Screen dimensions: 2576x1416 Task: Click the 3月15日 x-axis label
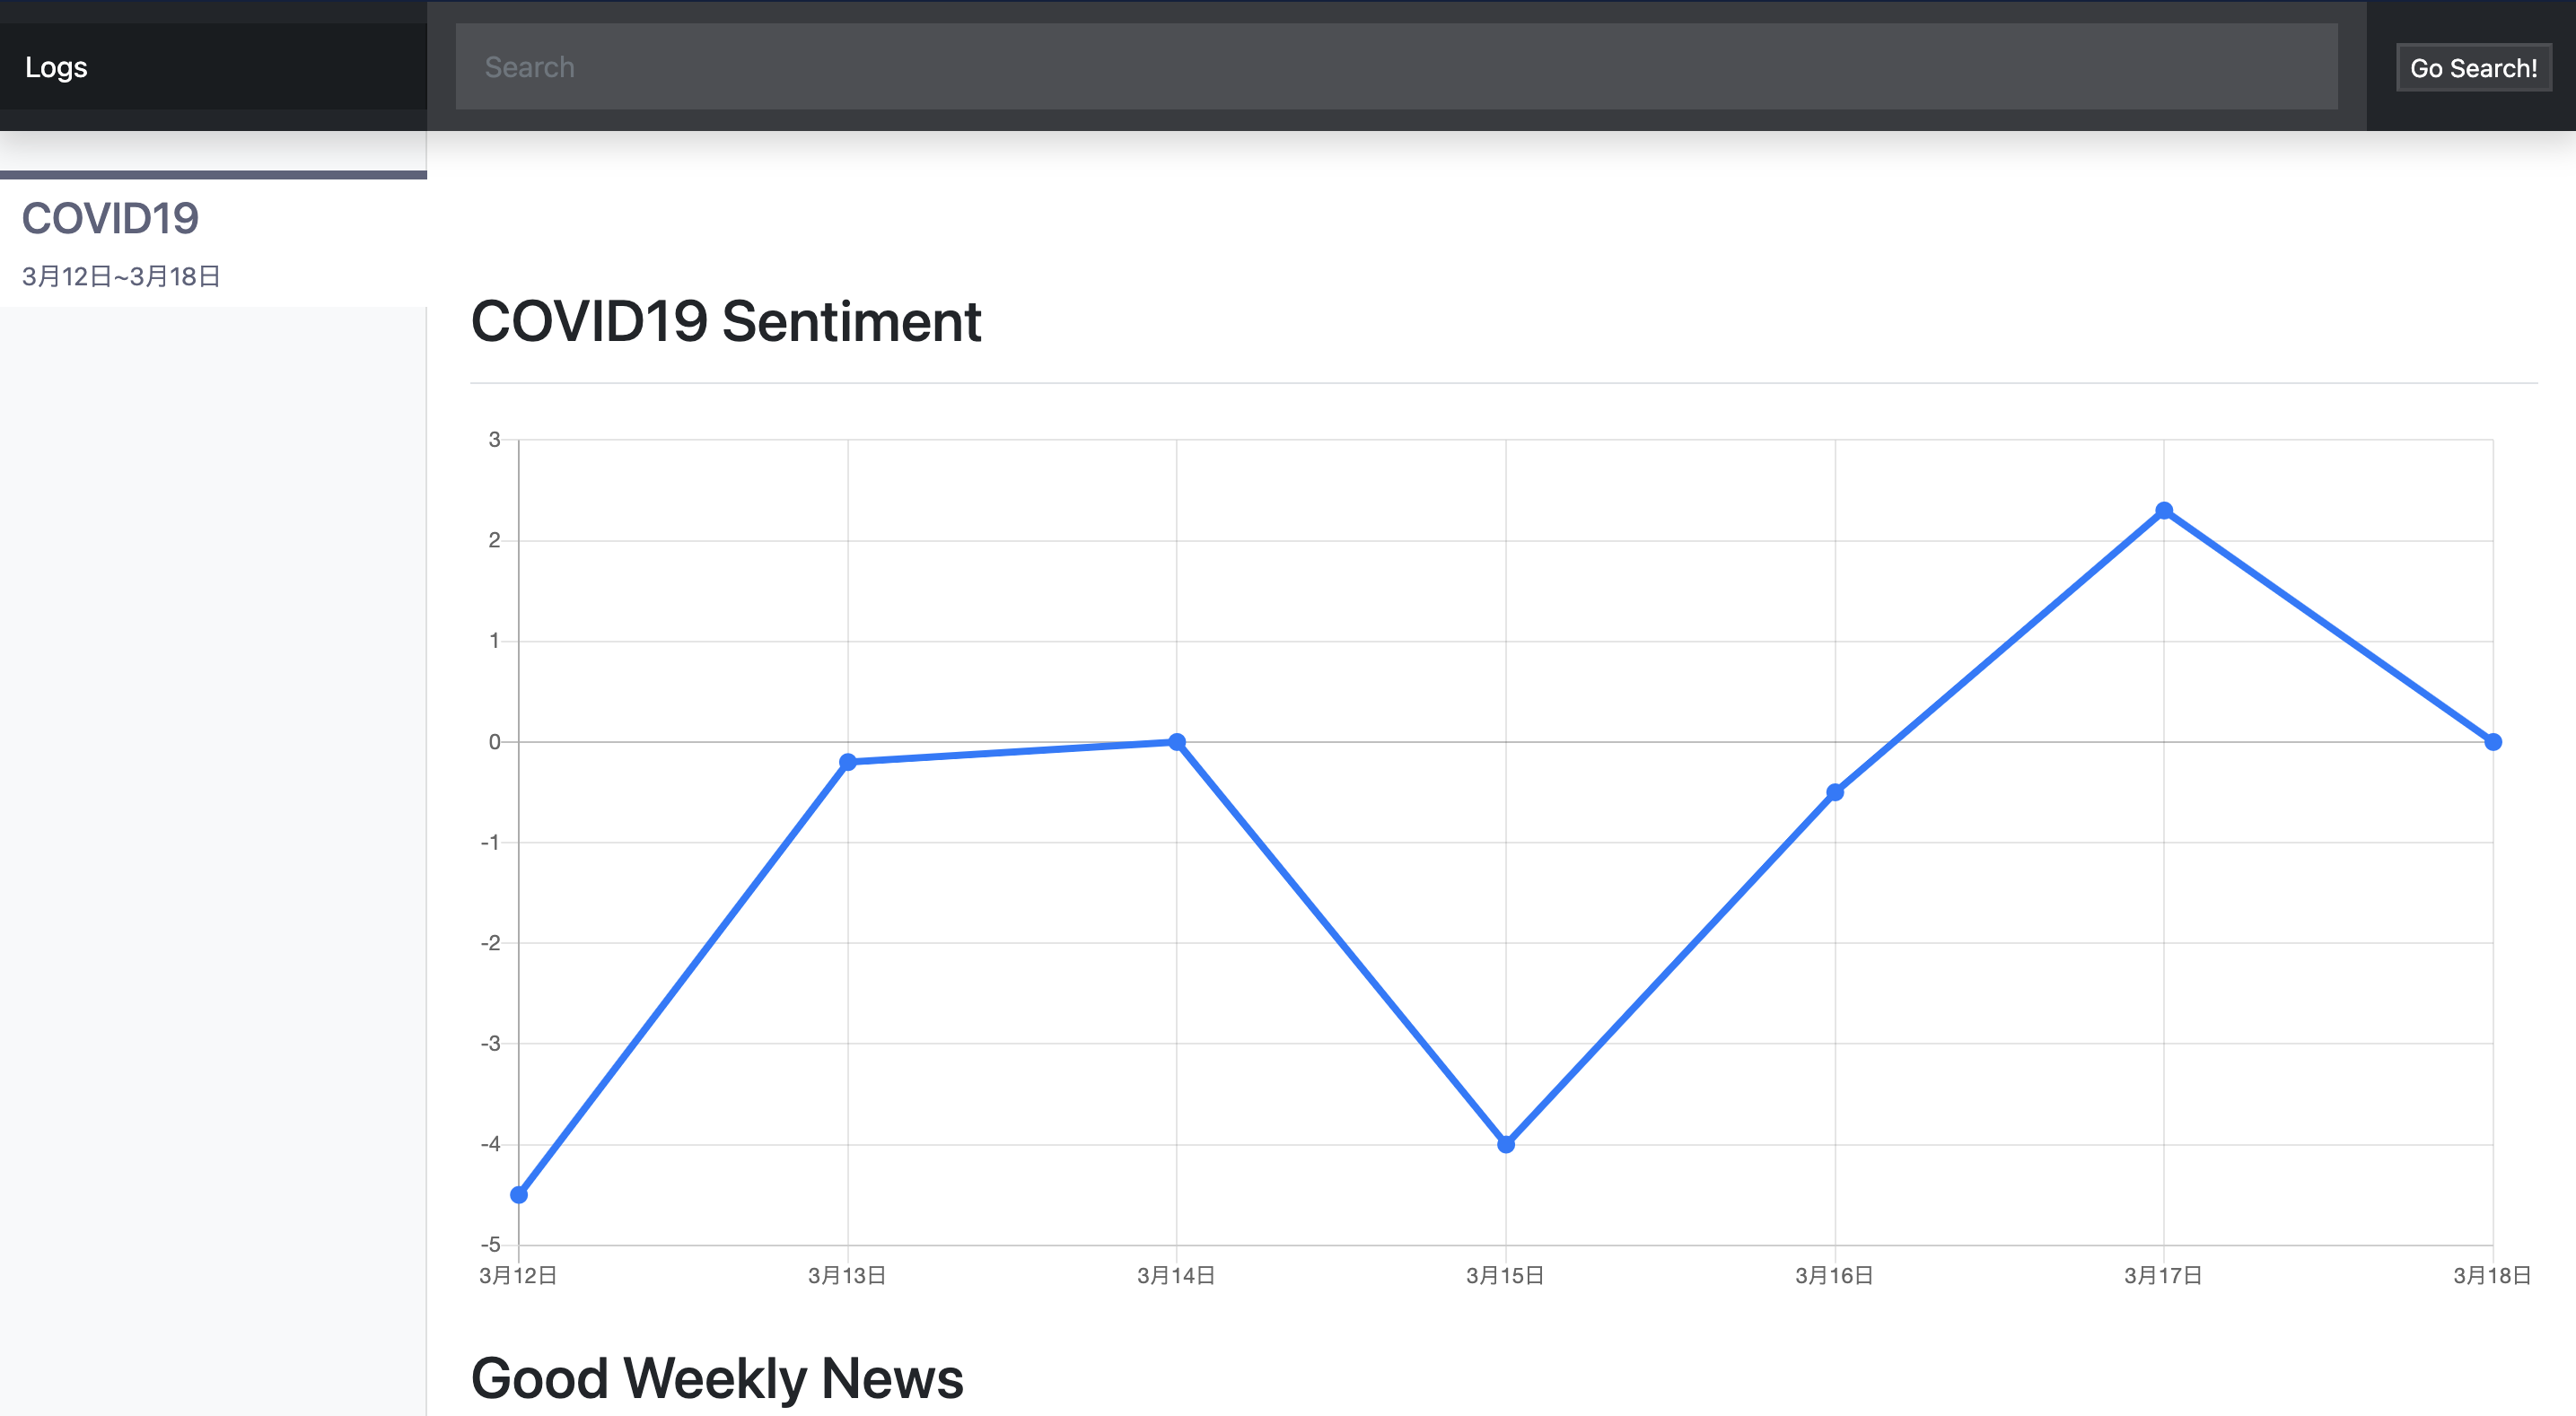[x=1505, y=1275]
